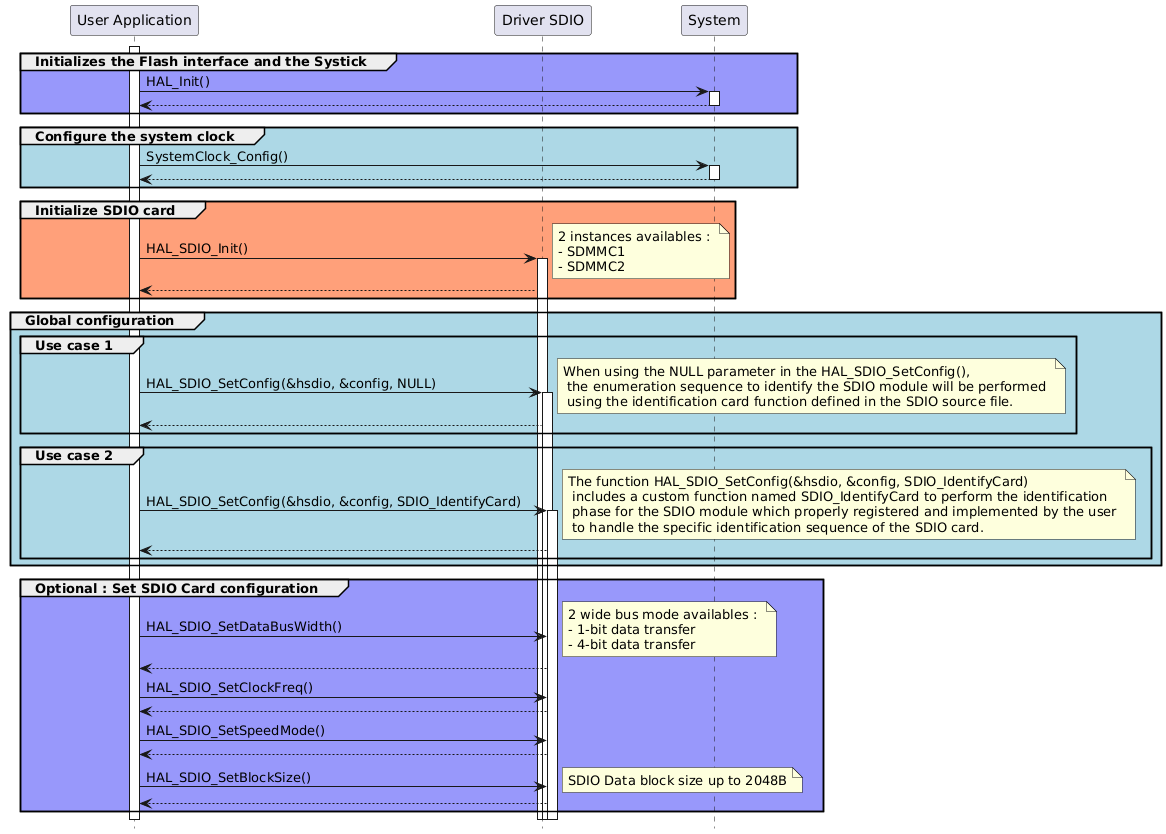1166x834 pixels.
Task: Select the 'Configure the system clock' group label
Action: (135, 137)
